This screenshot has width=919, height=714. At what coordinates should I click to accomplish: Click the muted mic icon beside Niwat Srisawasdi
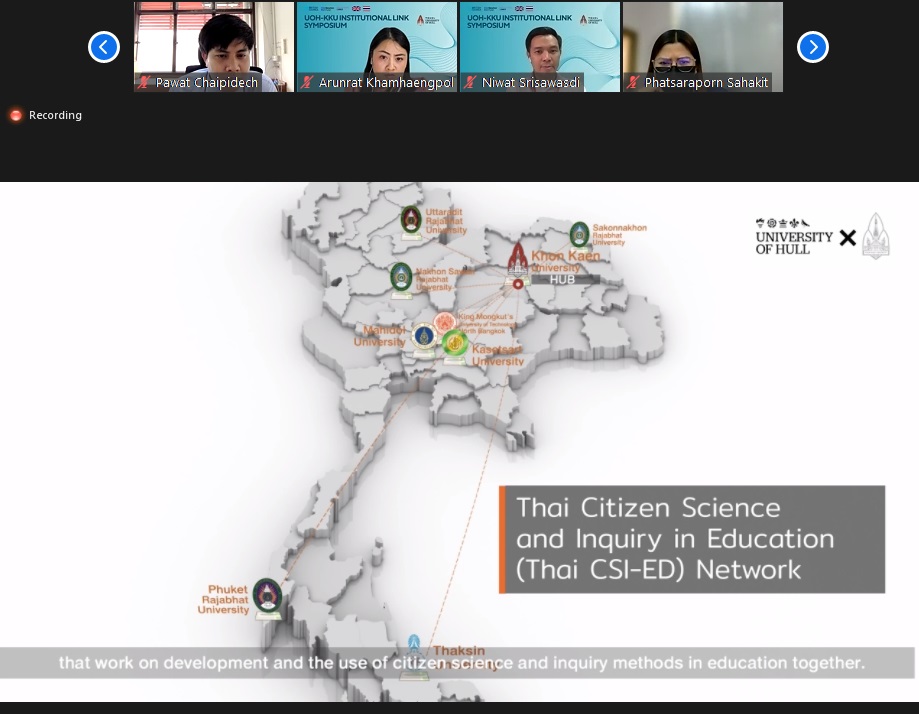(x=469, y=83)
